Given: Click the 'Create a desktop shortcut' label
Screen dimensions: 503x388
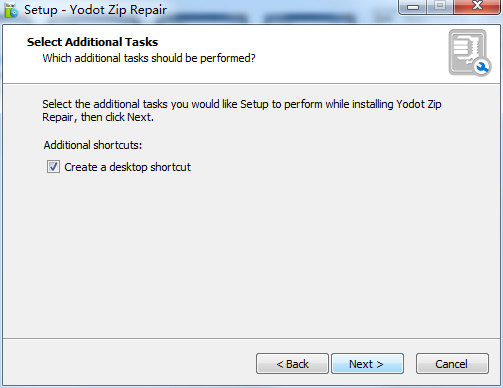Looking at the screenshot, I should [x=127, y=167].
